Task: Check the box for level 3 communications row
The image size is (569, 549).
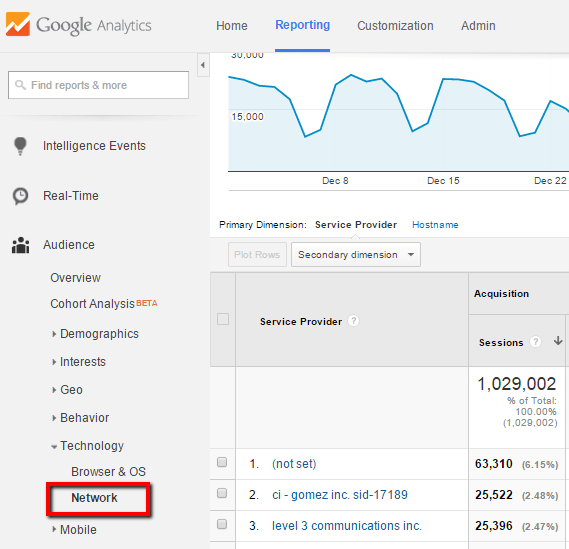Action: pyautogui.click(x=222, y=524)
